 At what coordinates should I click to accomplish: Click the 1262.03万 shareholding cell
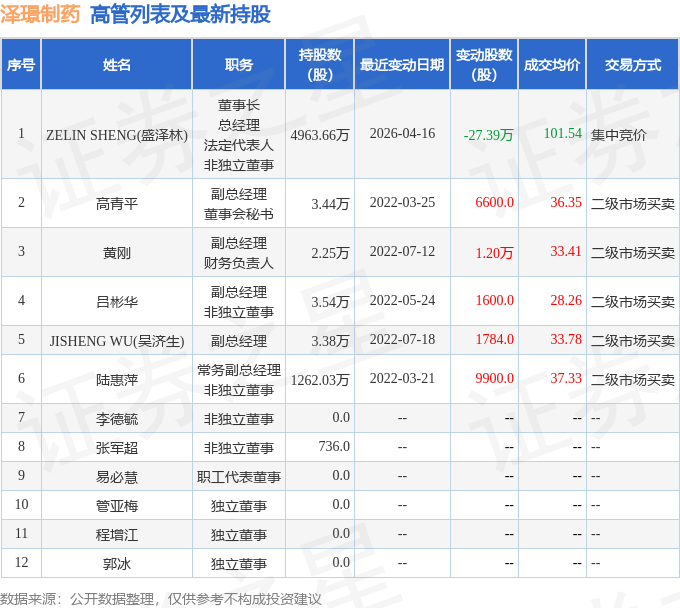(x=320, y=380)
